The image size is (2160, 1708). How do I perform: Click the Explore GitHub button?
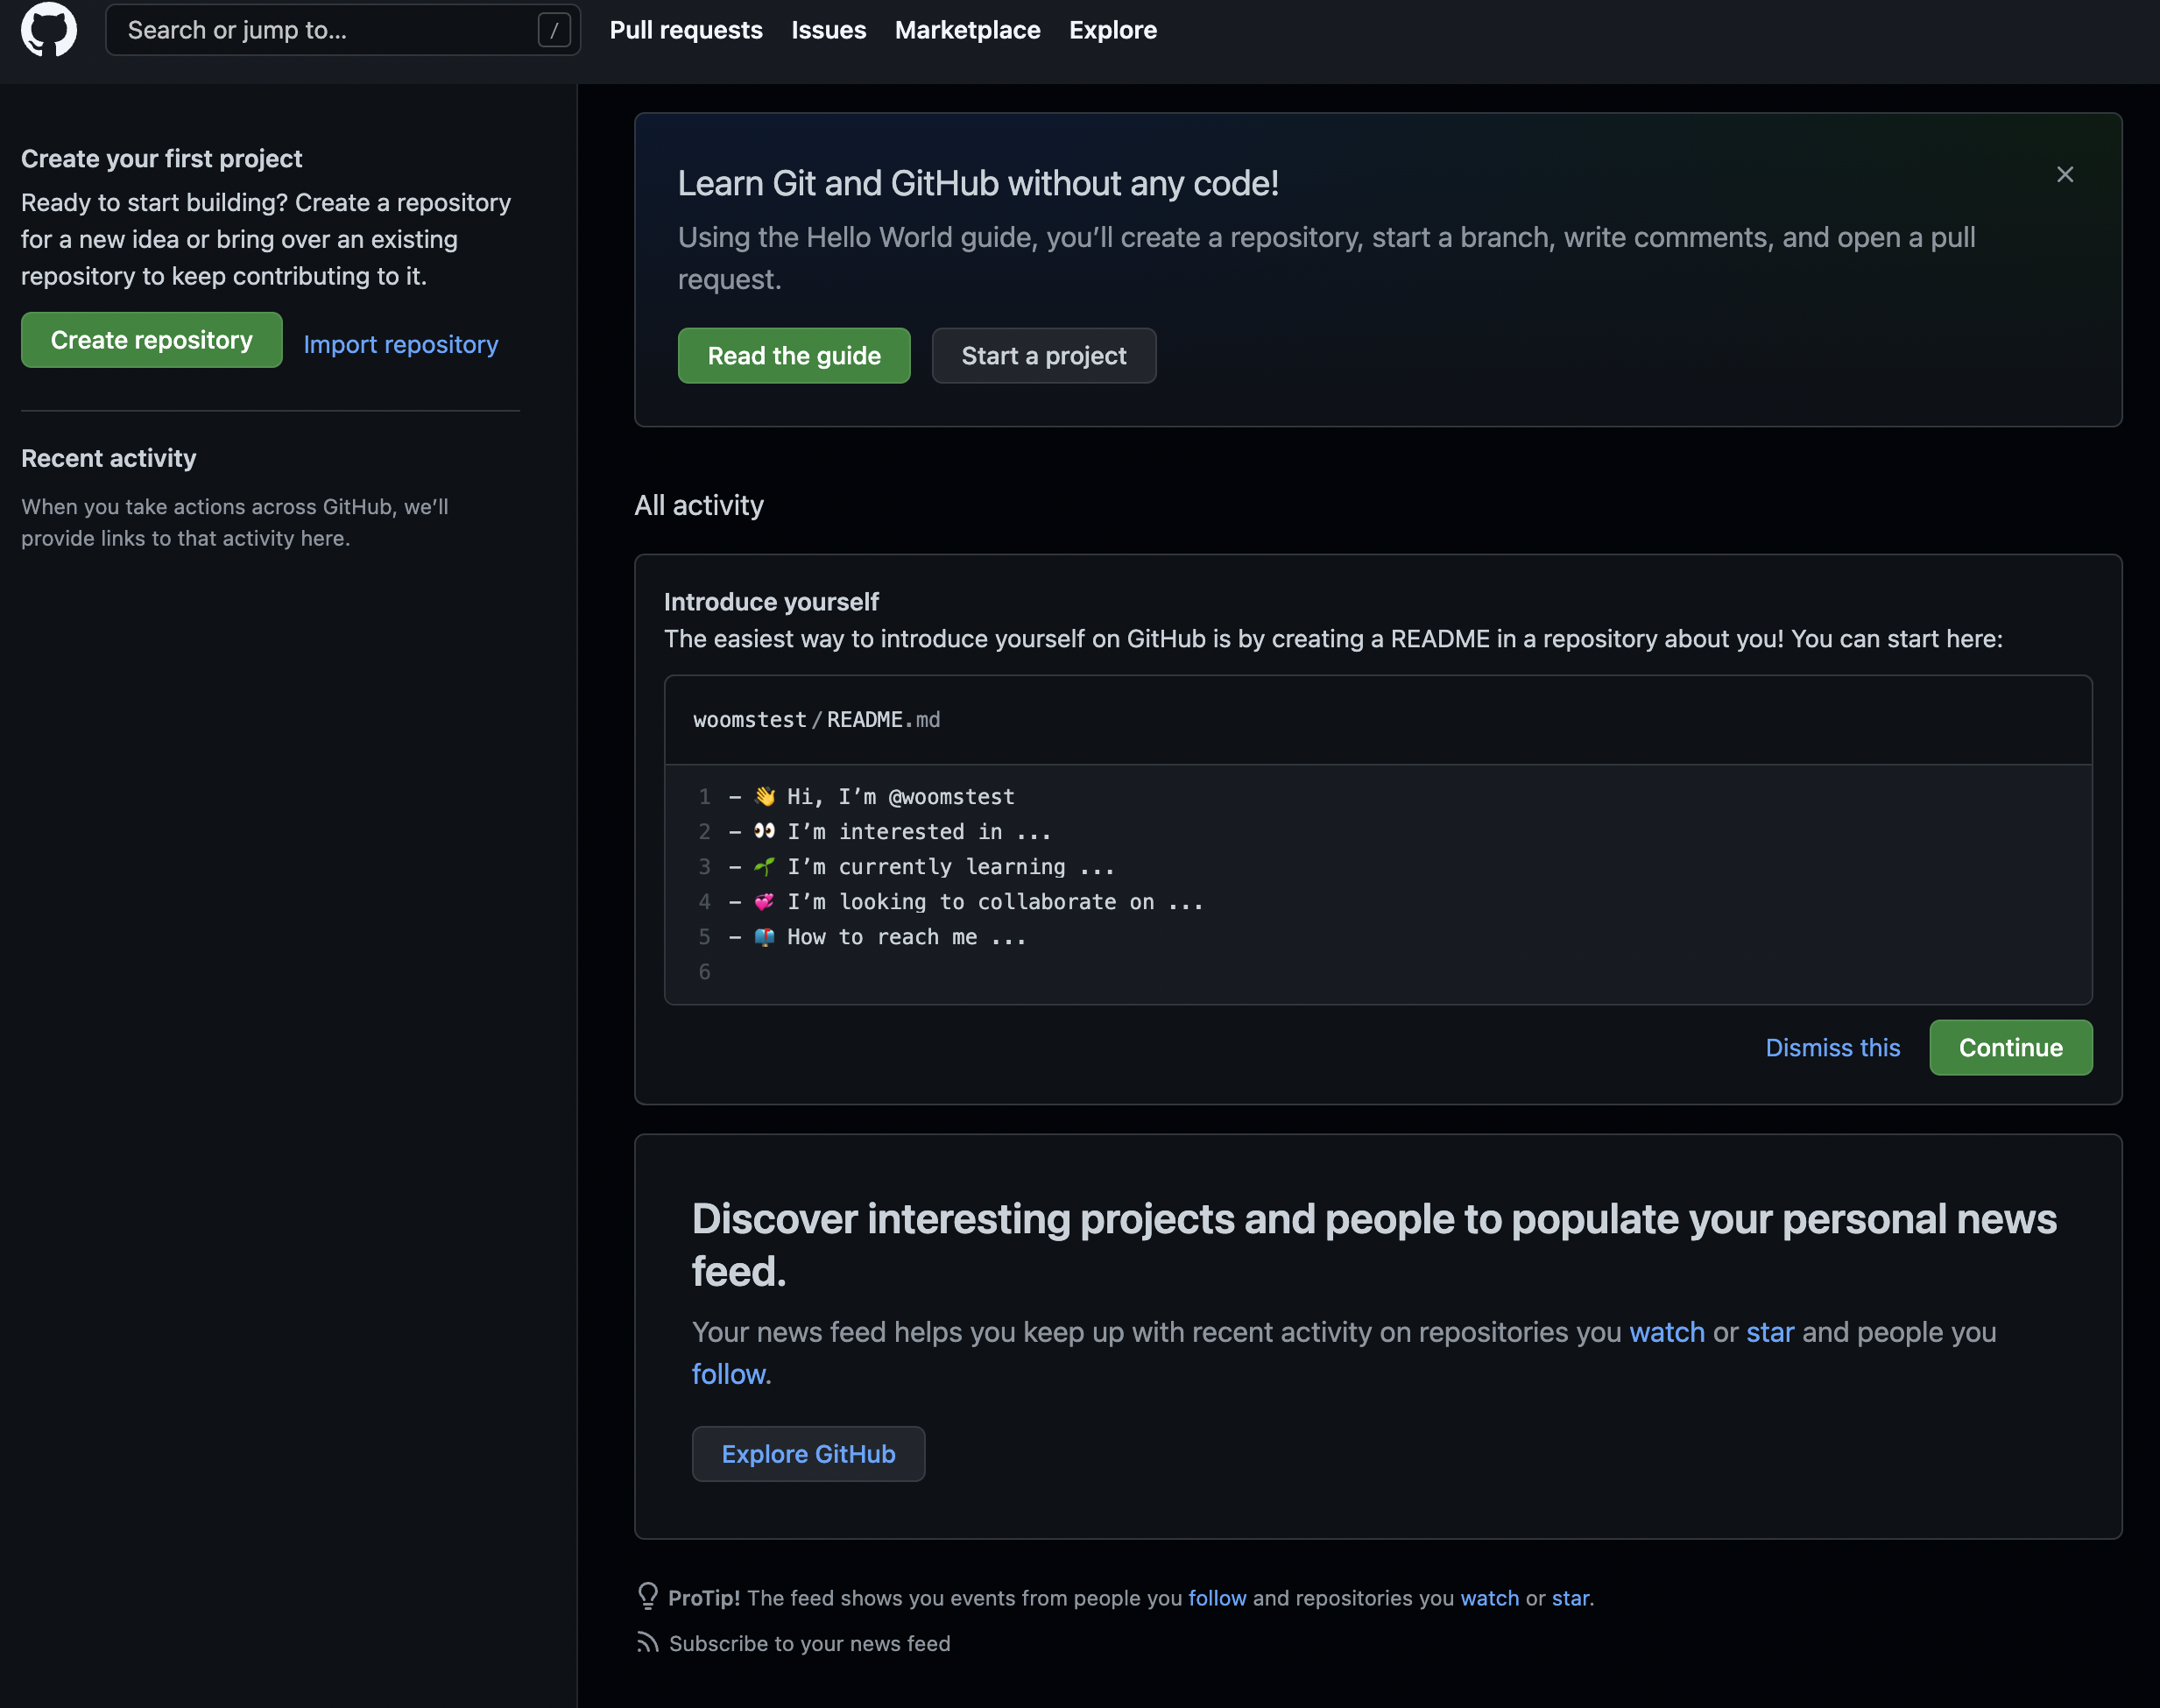[808, 1453]
